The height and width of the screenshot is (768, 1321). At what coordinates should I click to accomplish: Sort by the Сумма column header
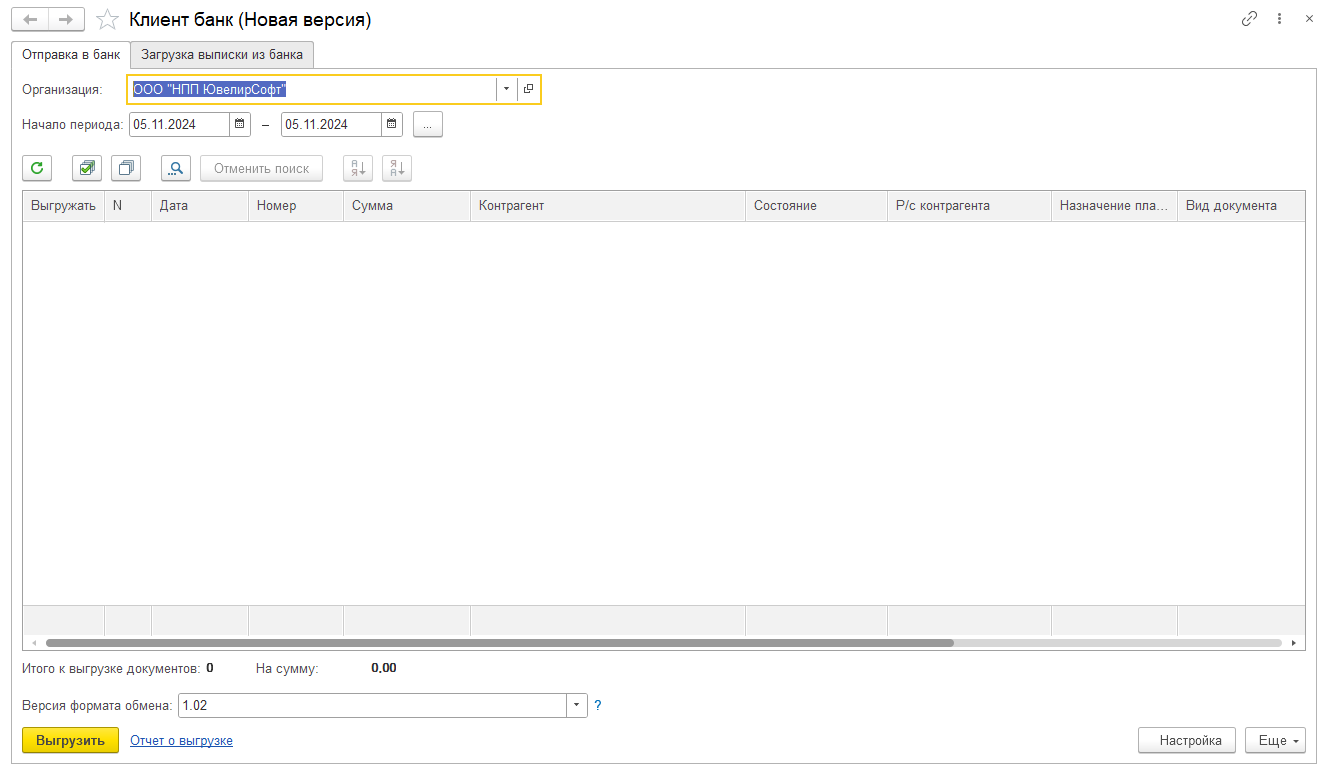pyautogui.click(x=407, y=205)
